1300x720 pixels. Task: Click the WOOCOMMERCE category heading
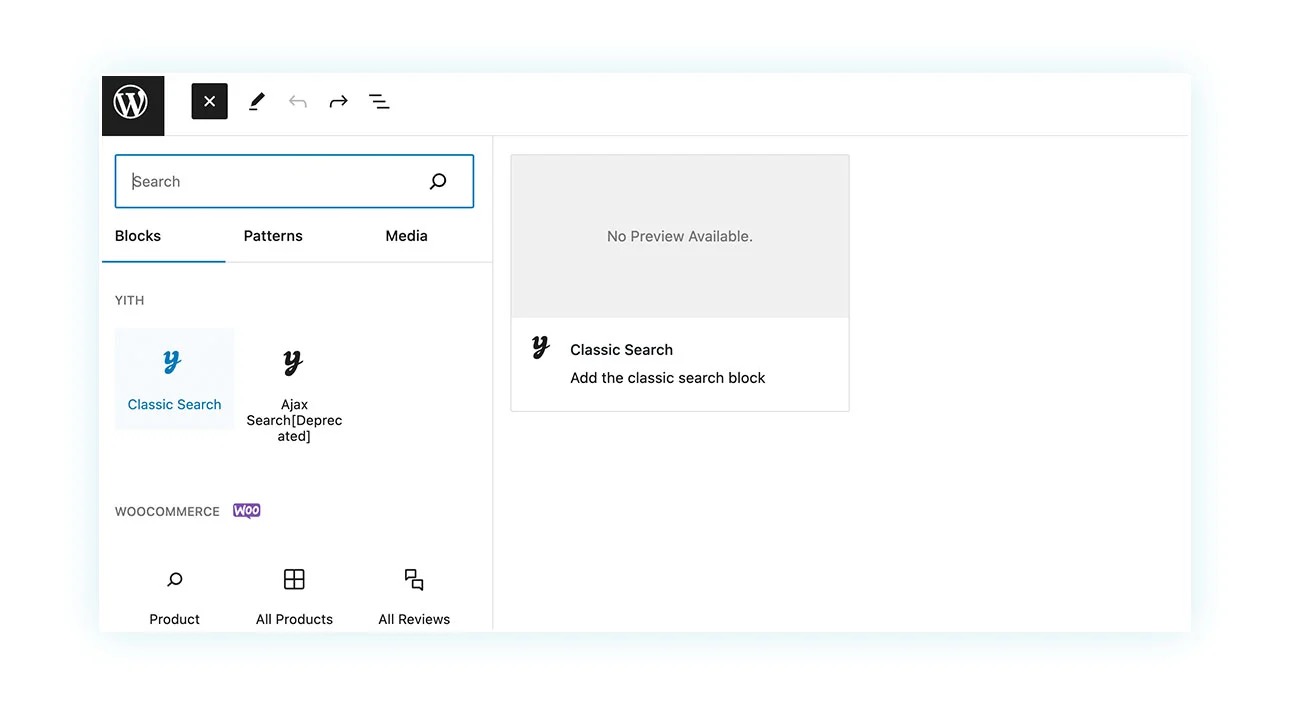[x=167, y=511]
